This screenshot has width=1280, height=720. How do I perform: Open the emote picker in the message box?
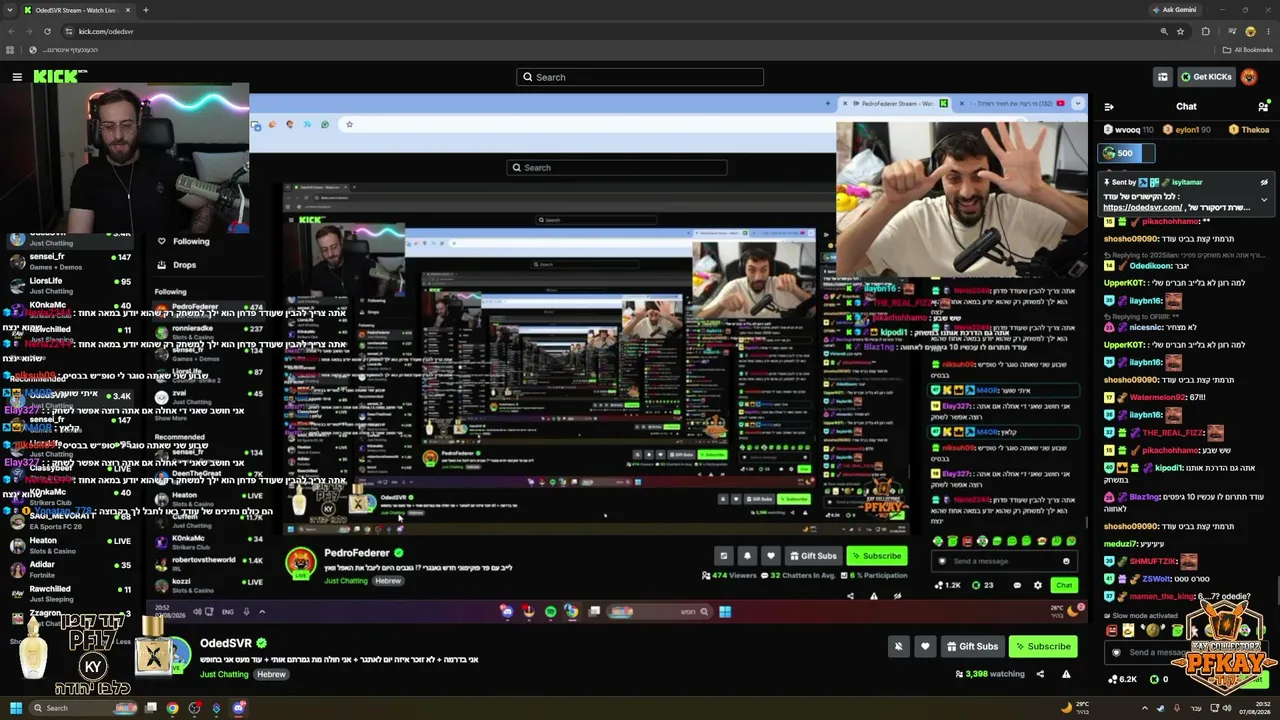tap(1116, 652)
